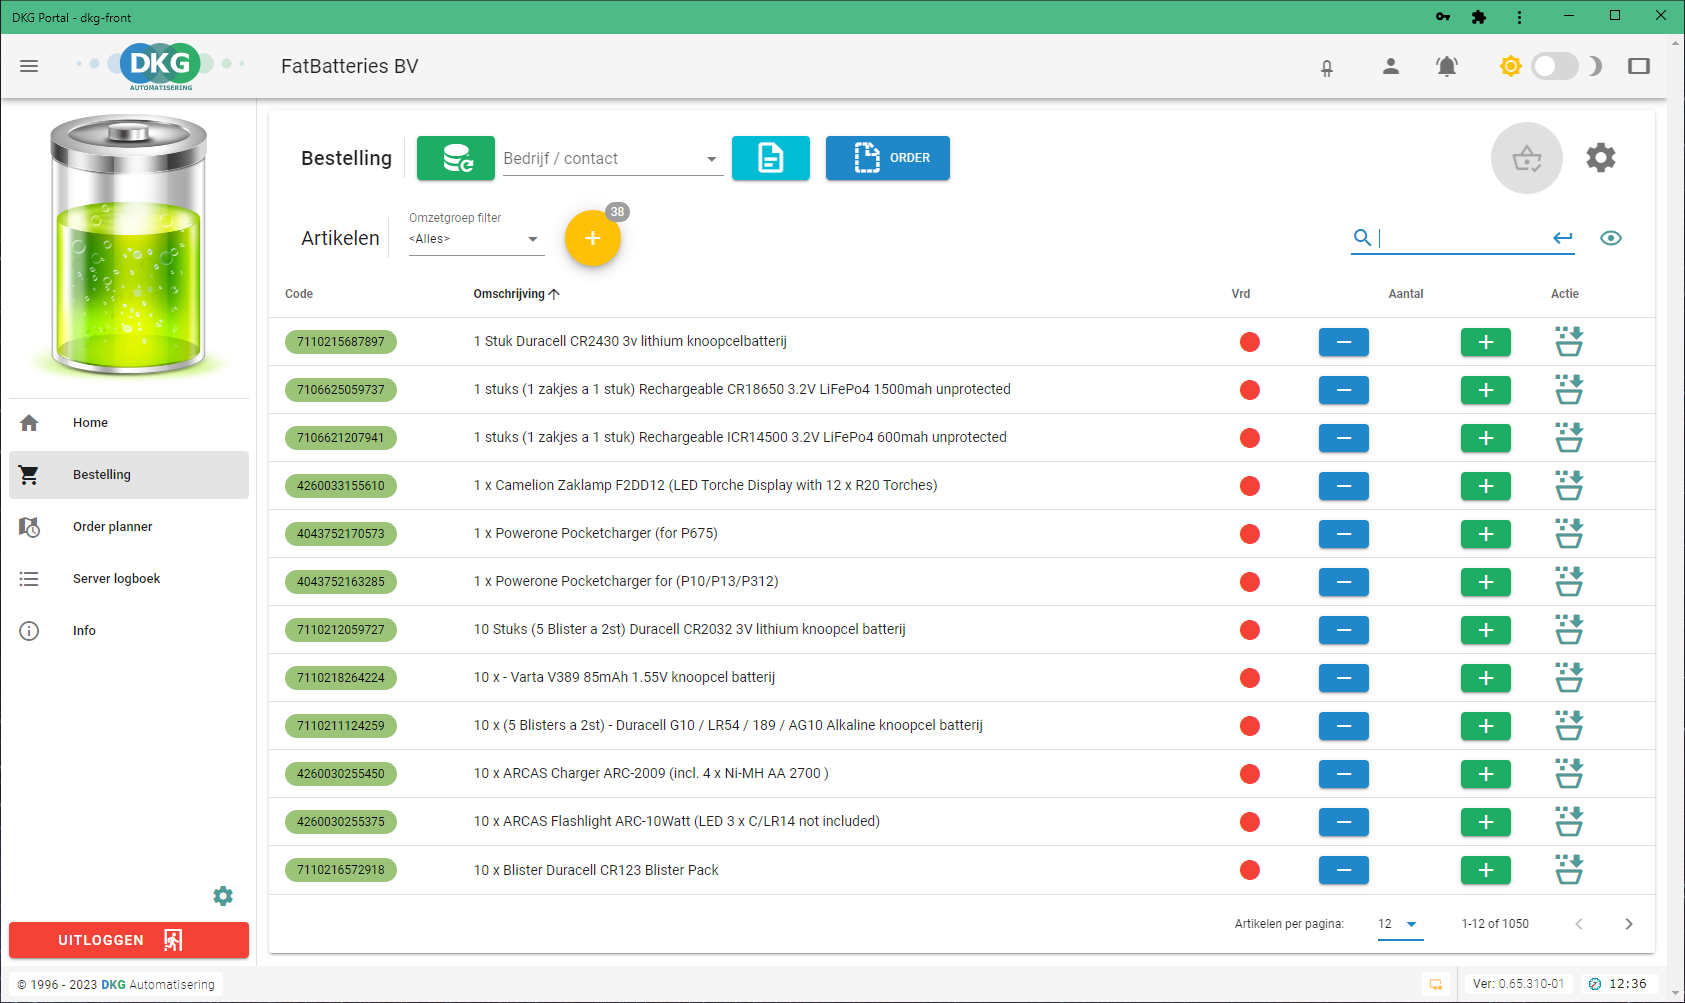The width and height of the screenshot is (1685, 1003).
Task: Add Camelion Zaklamp F2DD12 to basket
Action: [x=1569, y=486]
